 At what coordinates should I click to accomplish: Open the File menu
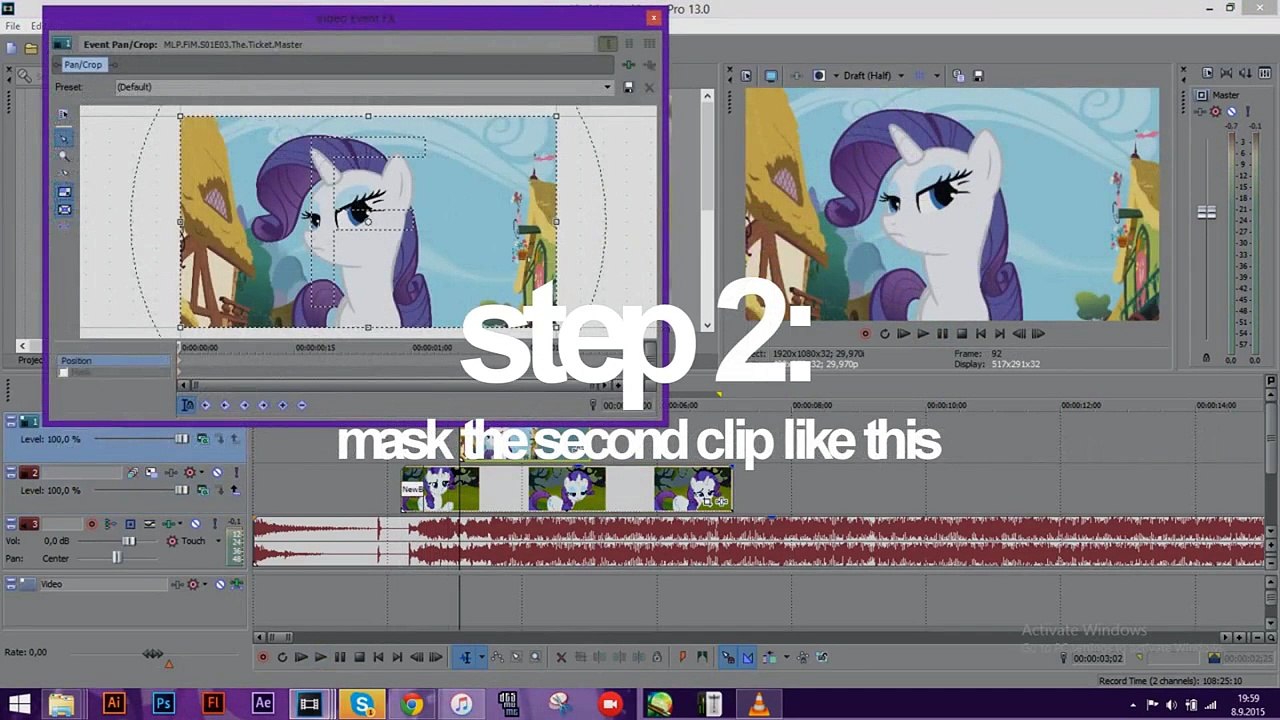(x=13, y=26)
